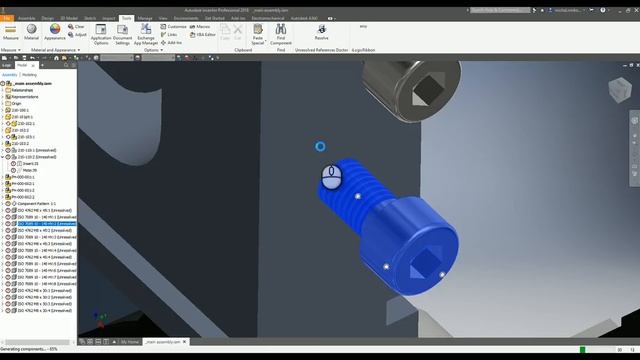Click the navigation wheel in nav bar
640x360 pixels.
[x=635, y=120]
